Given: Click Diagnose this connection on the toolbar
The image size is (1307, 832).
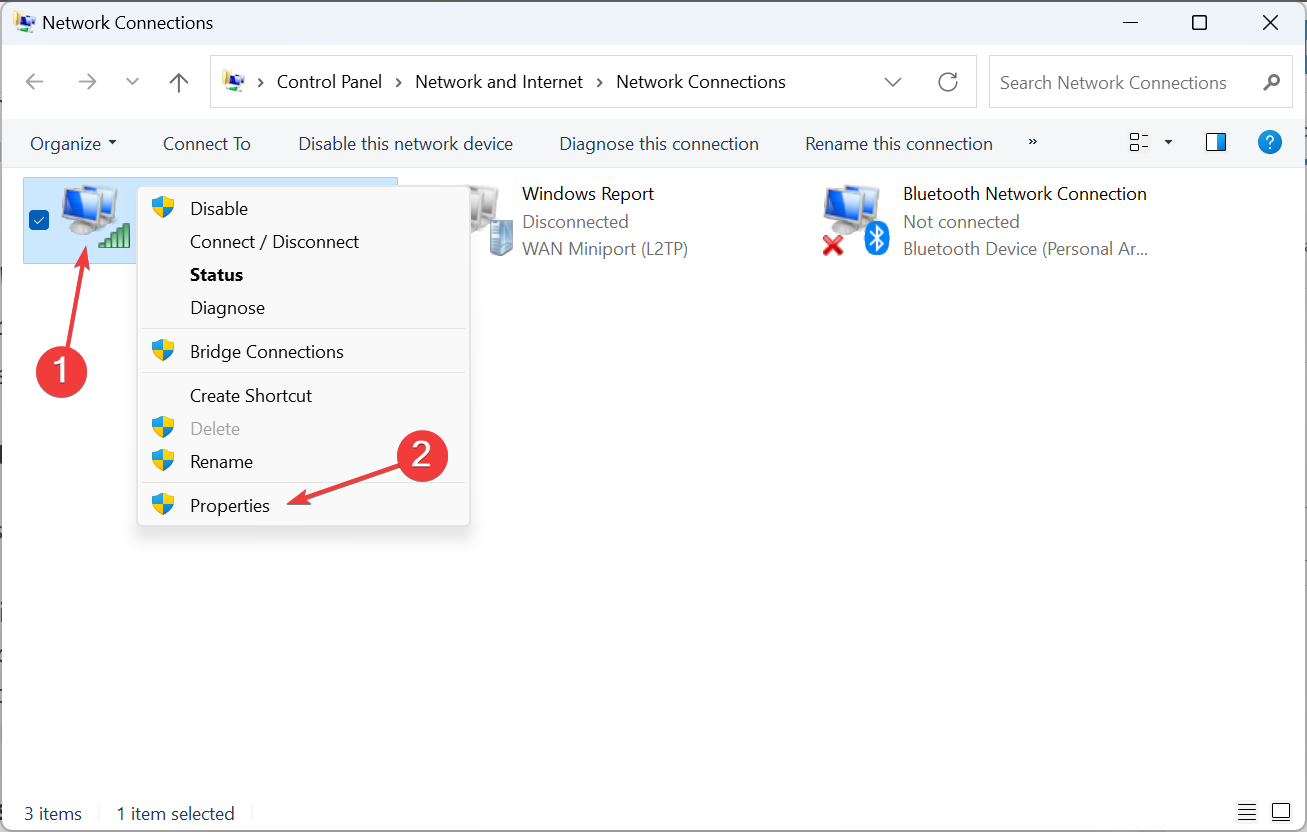Looking at the screenshot, I should pos(658,143).
